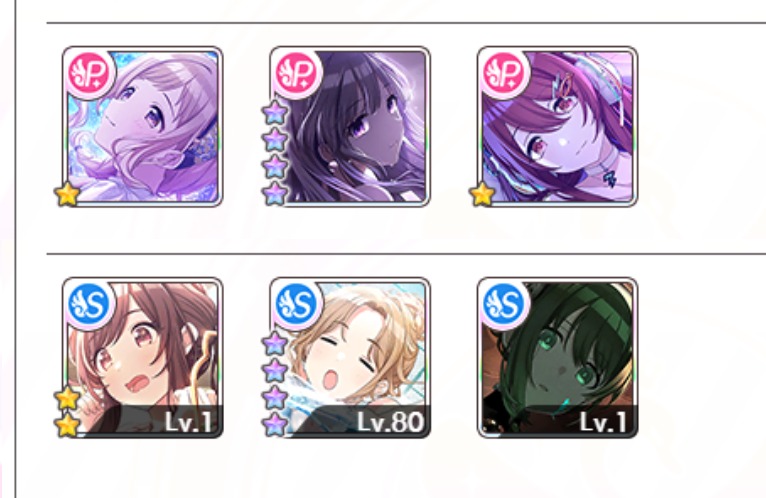Image resolution: width=766 pixels, height=498 pixels.
Task: Open the dark purple-haired girl Produce card
Action: (x=350, y=127)
